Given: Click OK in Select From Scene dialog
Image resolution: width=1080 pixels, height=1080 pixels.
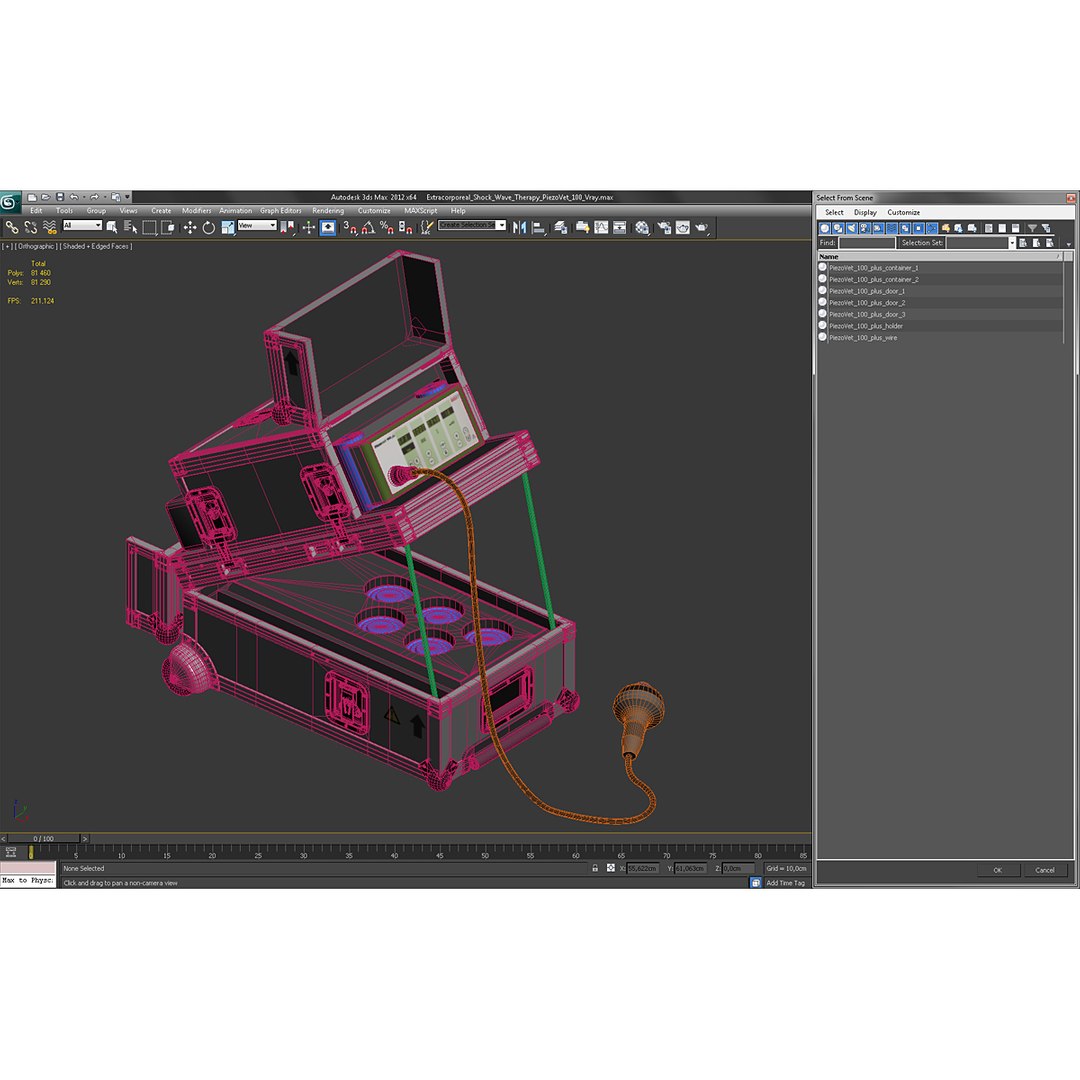Looking at the screenshot, I should click(997, 870).
